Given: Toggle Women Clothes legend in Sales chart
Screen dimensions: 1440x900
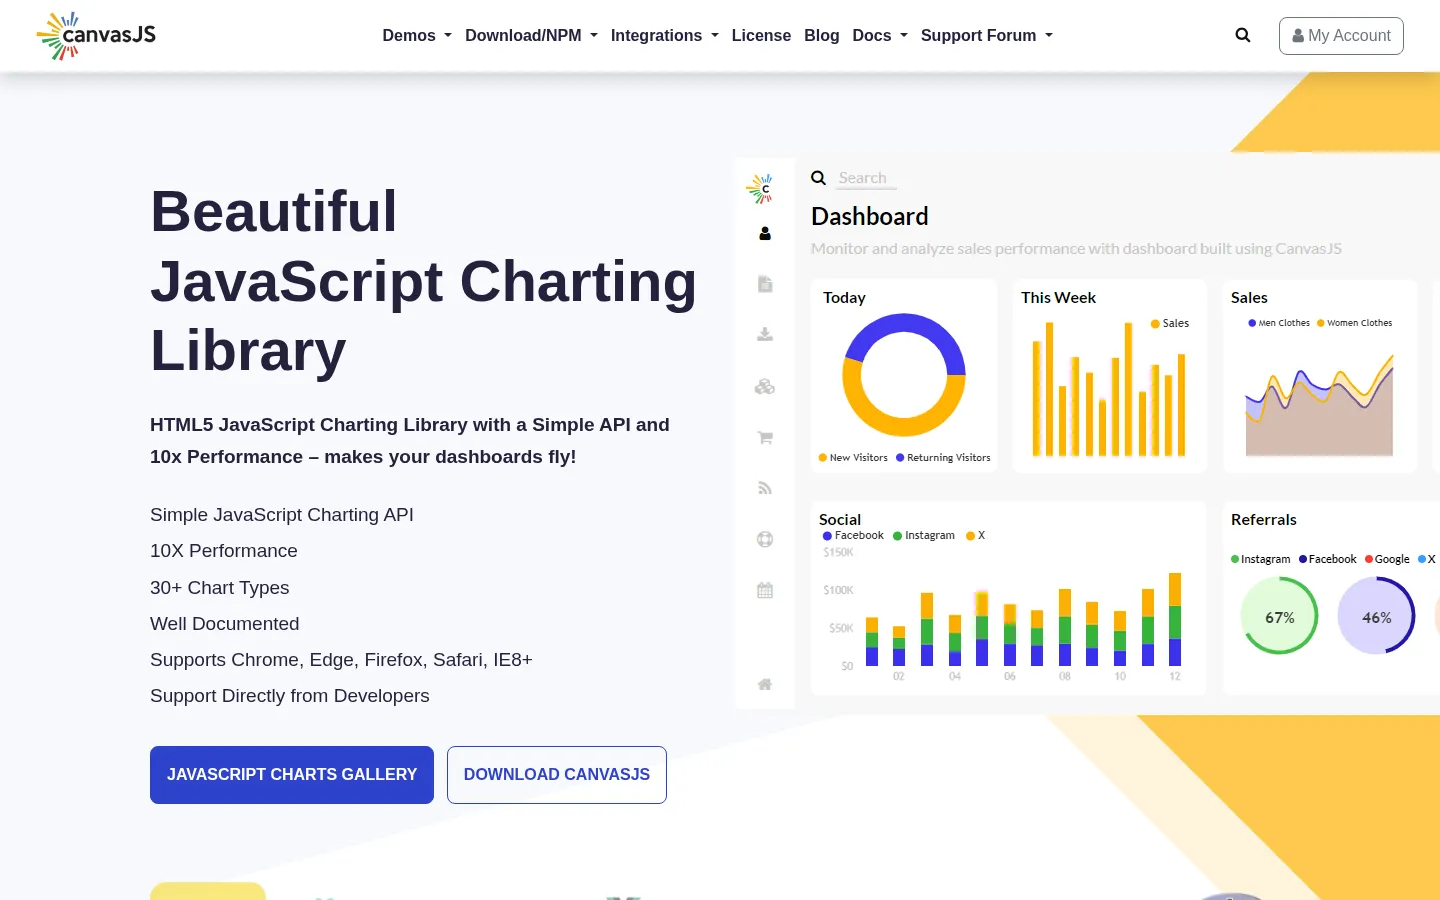Looking at the screenshot, I should (x=1354, y=323).
